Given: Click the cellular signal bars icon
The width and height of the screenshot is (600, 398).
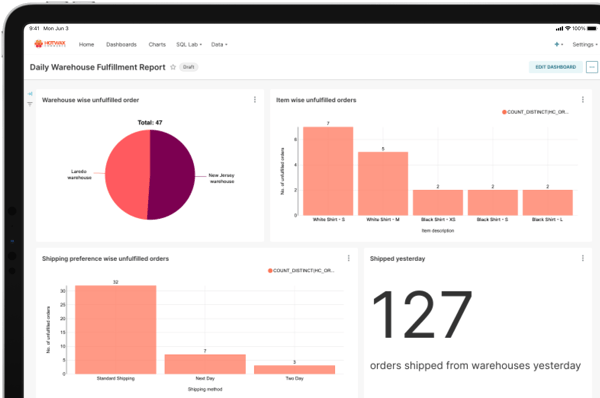Looking at the screenshot, I should pos(559,28).
